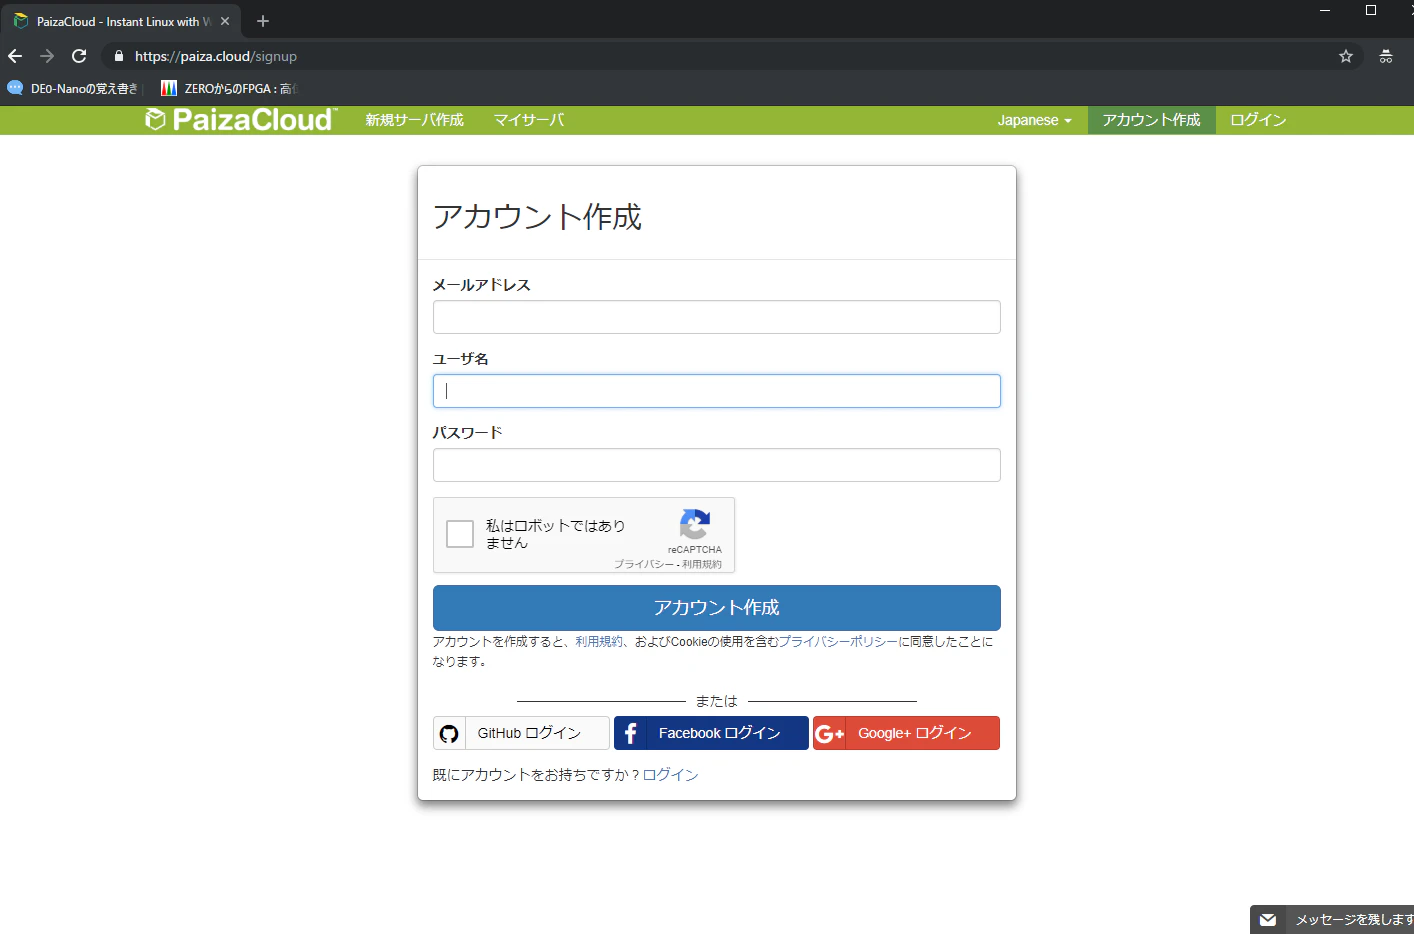
Task: Open the reCAPTCHA 利用規約 link
Action: click(x=702, y=564)
